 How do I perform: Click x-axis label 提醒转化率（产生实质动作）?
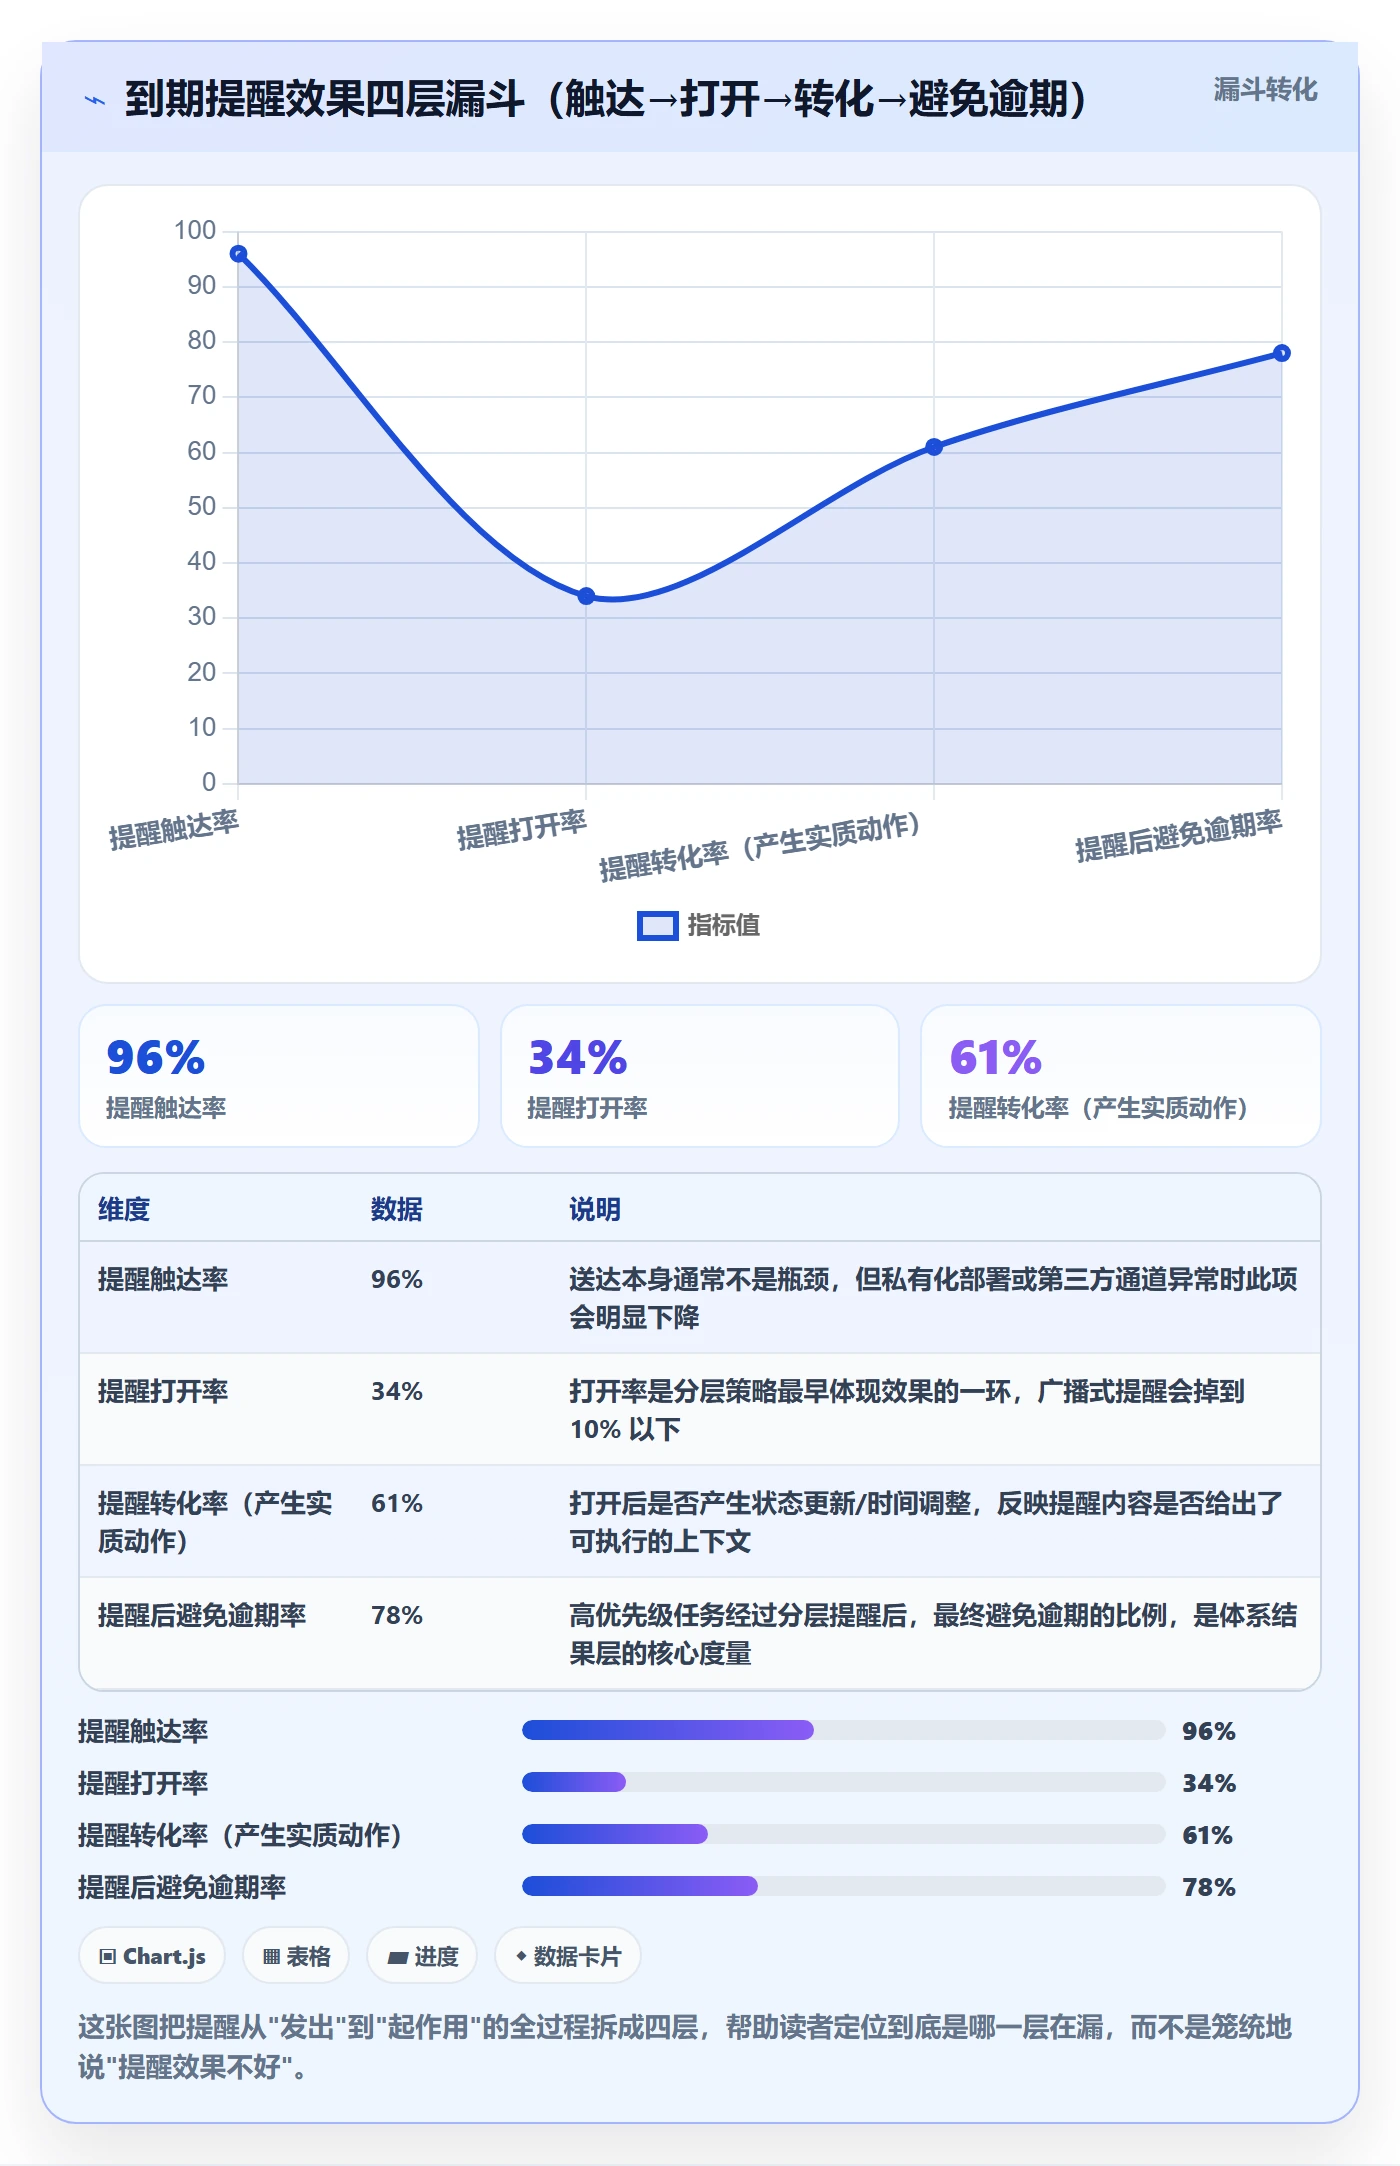click(x=760, y=846)
